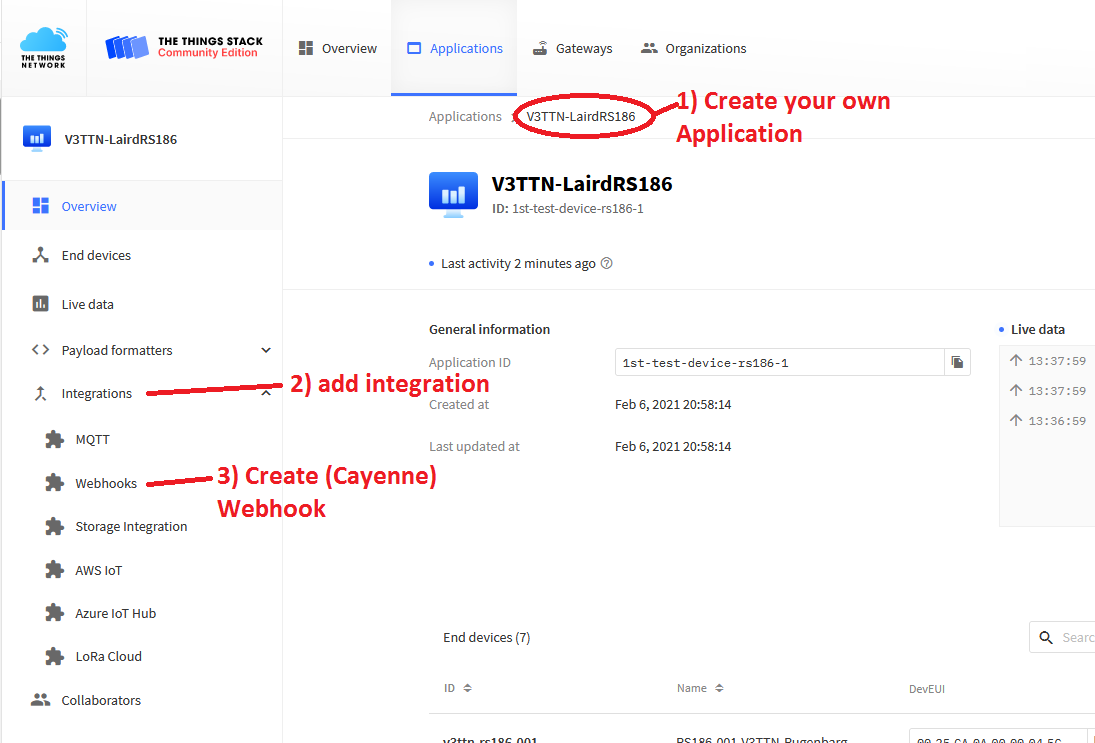Screen dimensions: 1095x743
Task: Copy the Application ID to clipboard
Action: [x=957, y=362]
